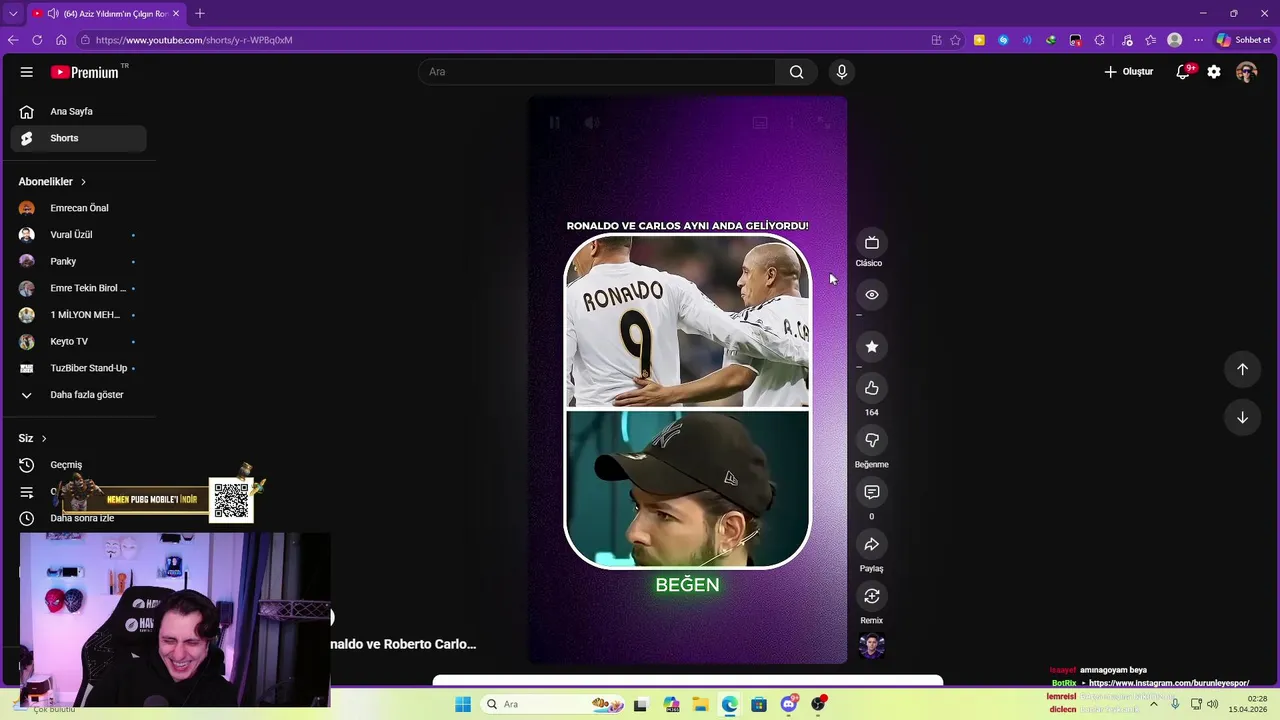
Task: Open the YouTube hamburger guide menu
Action: [27, 72]
